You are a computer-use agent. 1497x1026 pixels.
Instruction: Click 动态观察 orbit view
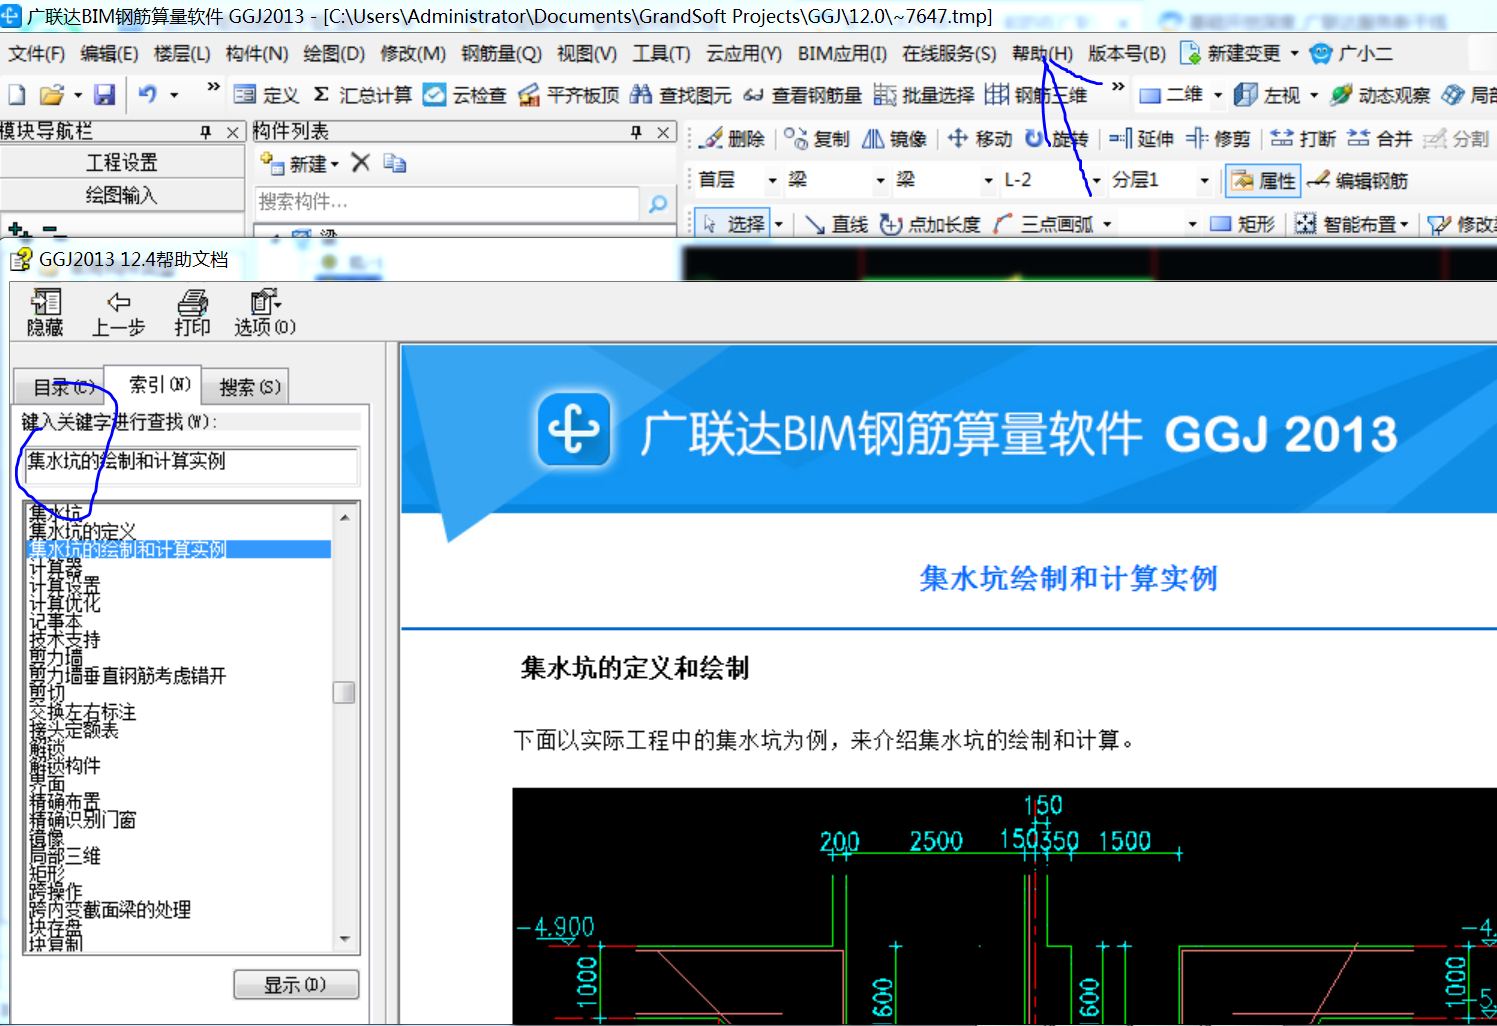point(1380,94)
